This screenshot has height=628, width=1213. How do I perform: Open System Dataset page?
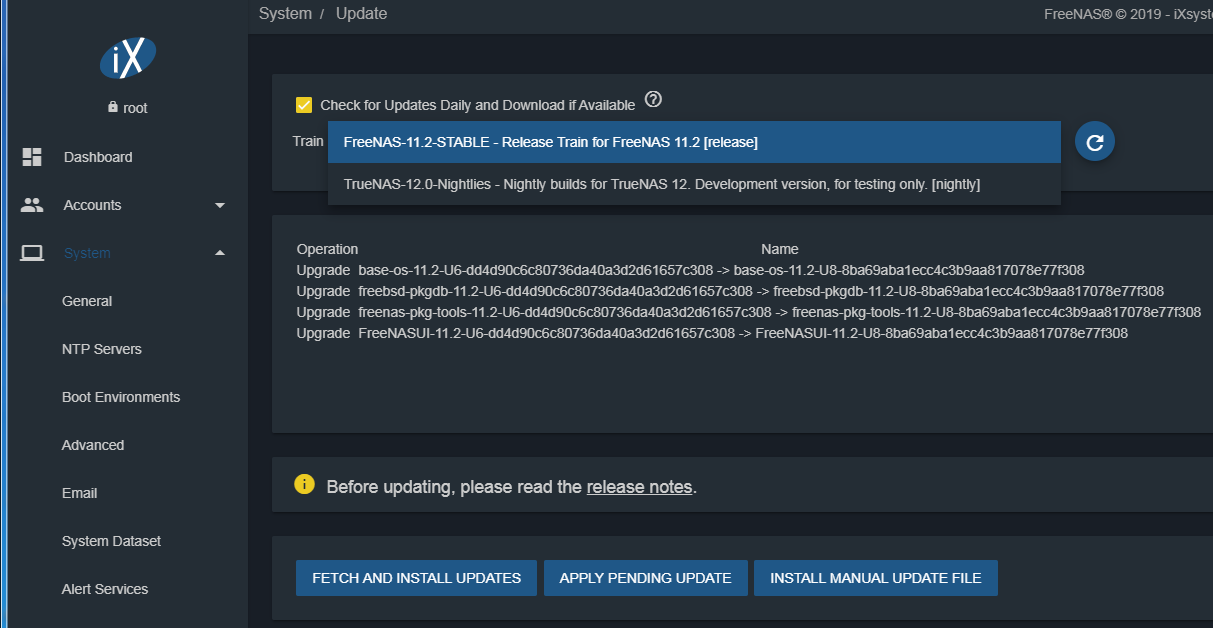coord(111,541)
